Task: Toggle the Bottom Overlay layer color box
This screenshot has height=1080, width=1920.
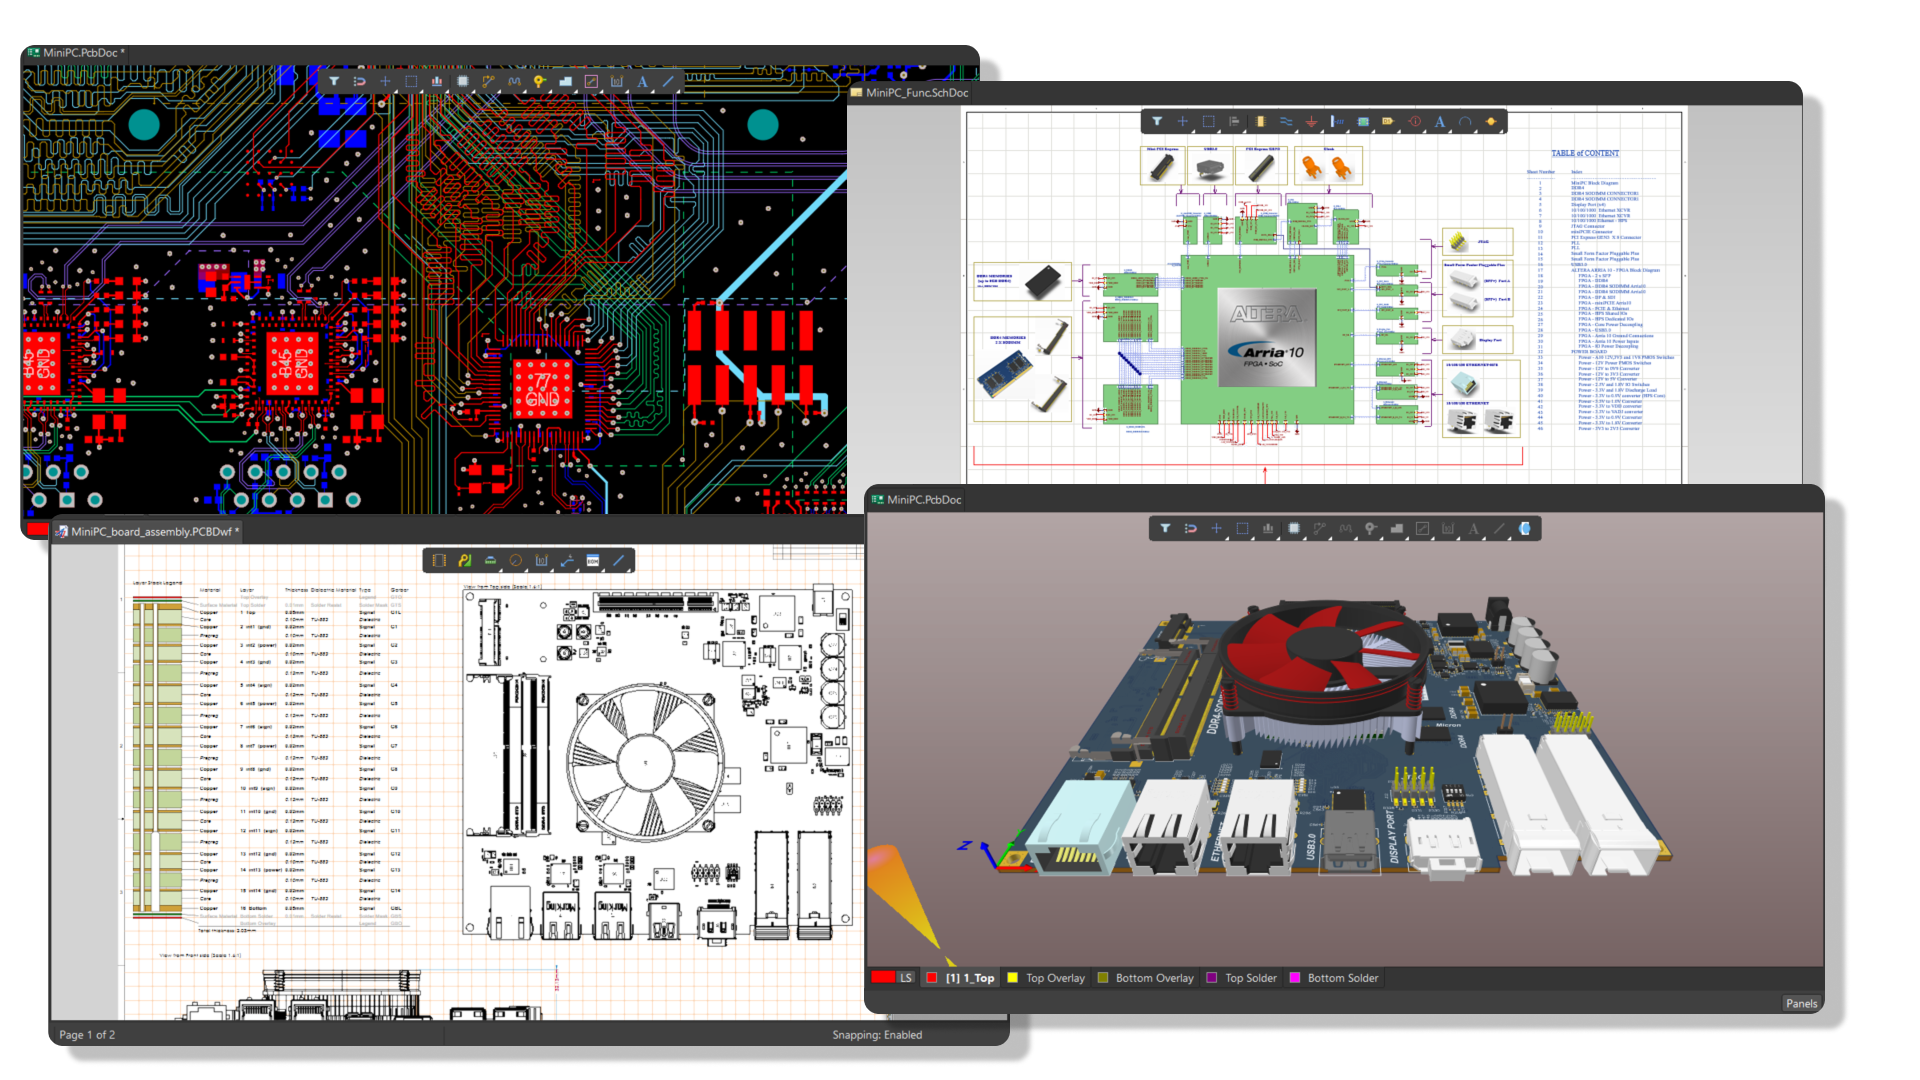Action: pyautogui.click(x=1103, y=978)
